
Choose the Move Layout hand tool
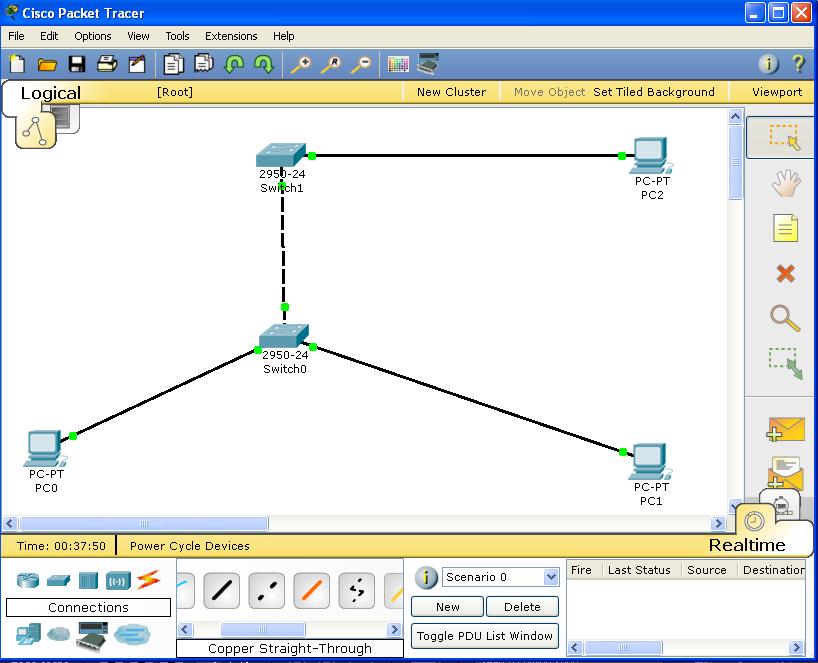point(786,183)
